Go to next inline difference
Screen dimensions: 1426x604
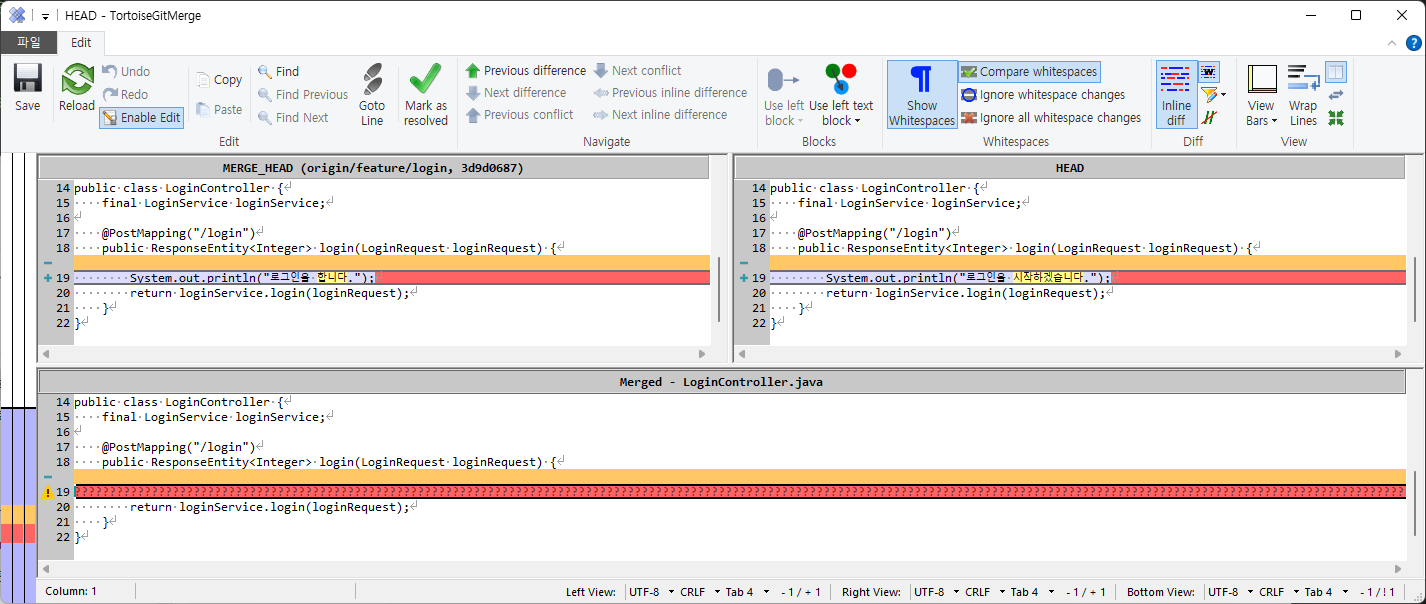(660, 115)
